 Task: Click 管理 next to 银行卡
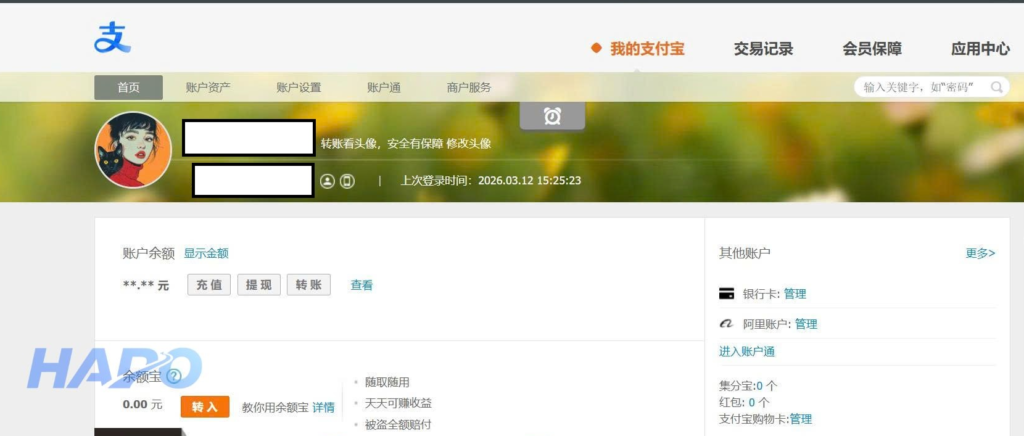click(795, 294)
